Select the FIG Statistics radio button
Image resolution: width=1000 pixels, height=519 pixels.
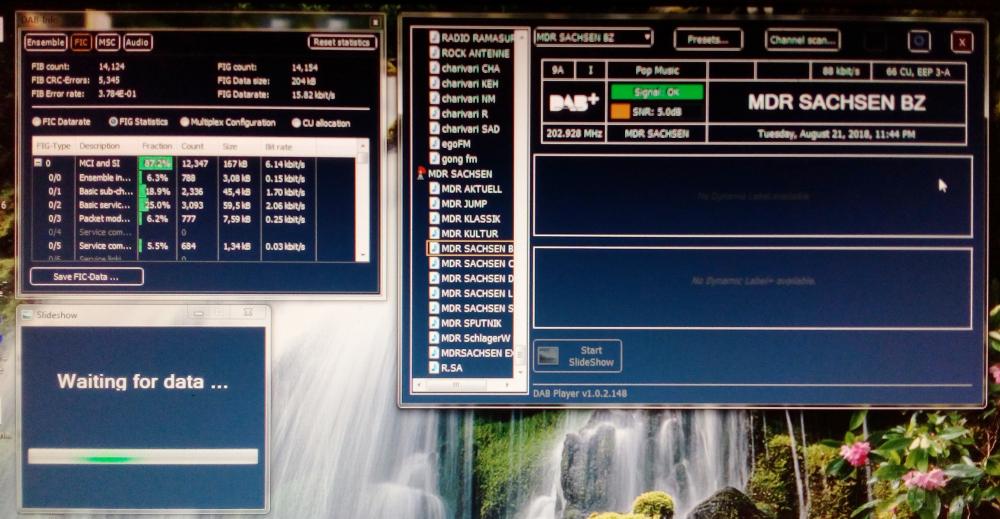coord(114,122)
